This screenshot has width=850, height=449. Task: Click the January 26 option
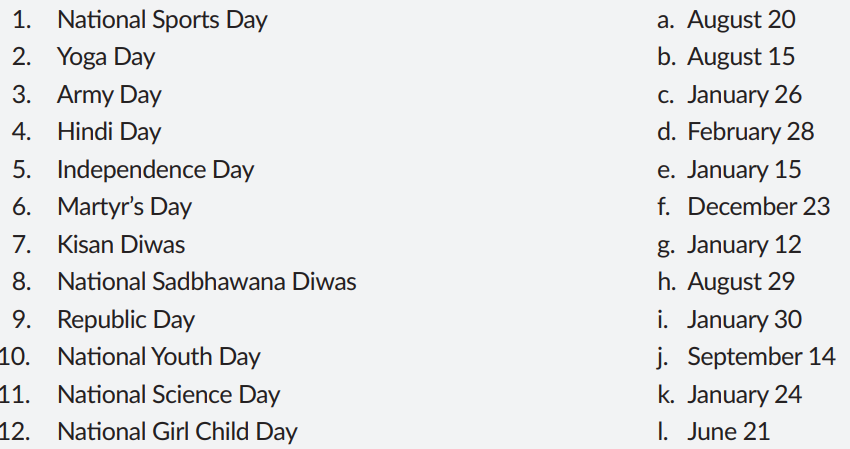pos(744,95)
